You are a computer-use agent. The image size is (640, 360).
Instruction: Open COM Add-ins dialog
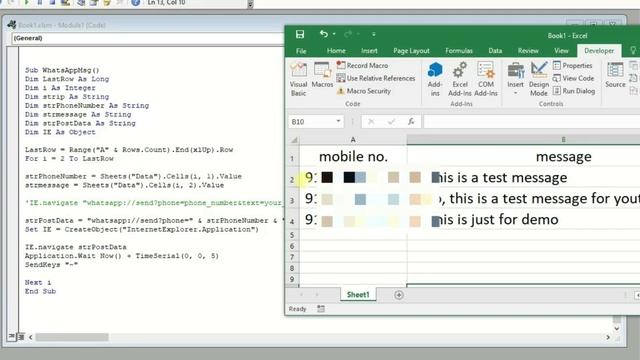[x=486, y=79]
